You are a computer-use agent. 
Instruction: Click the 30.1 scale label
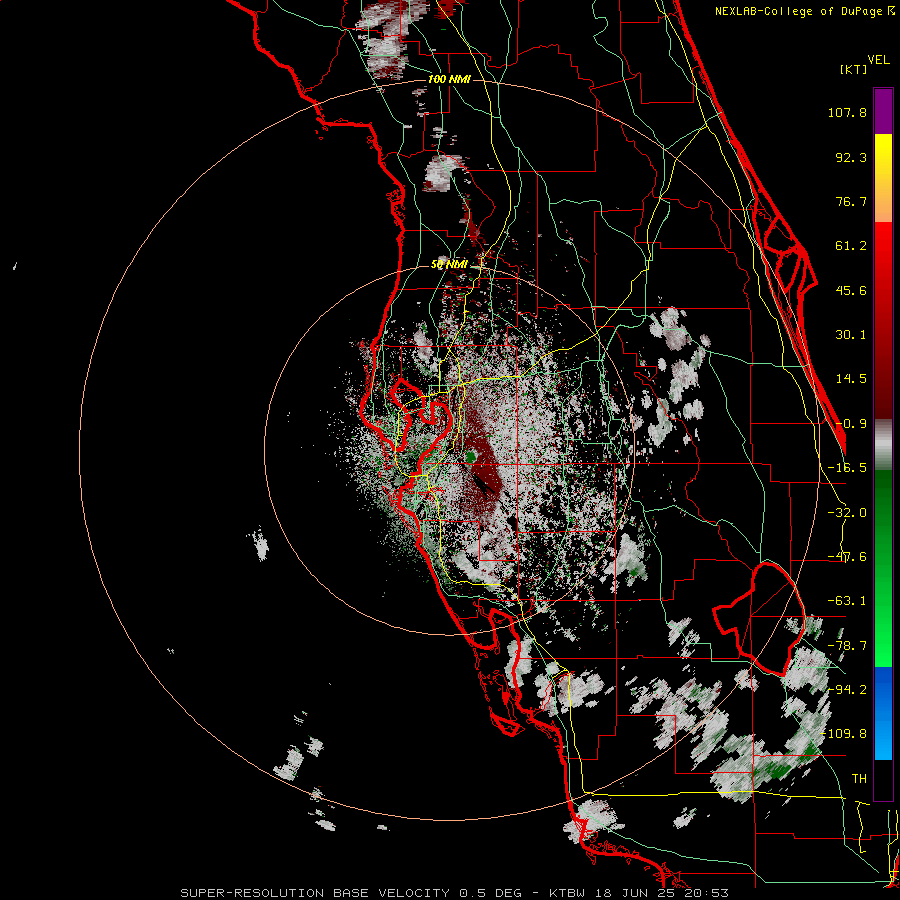click(851, 335)
